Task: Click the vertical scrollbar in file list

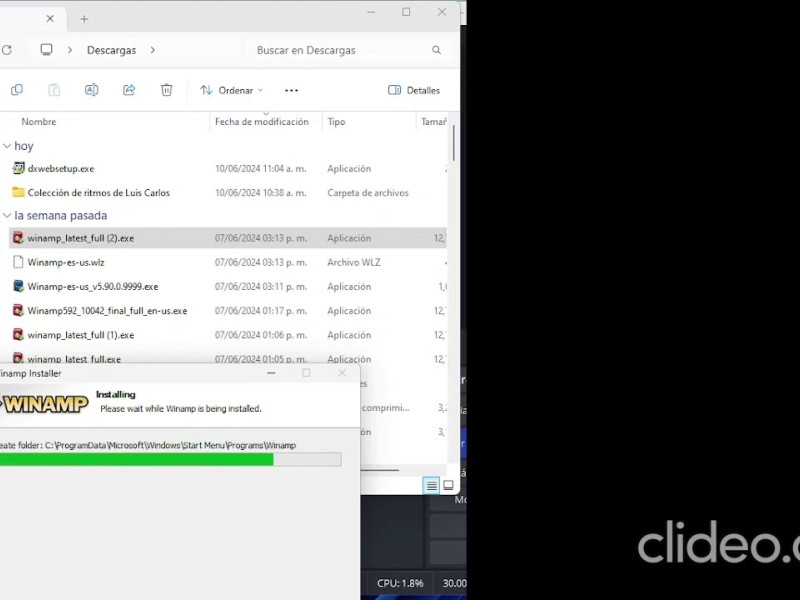Action: pyautogui.click(x=453, y=143)
